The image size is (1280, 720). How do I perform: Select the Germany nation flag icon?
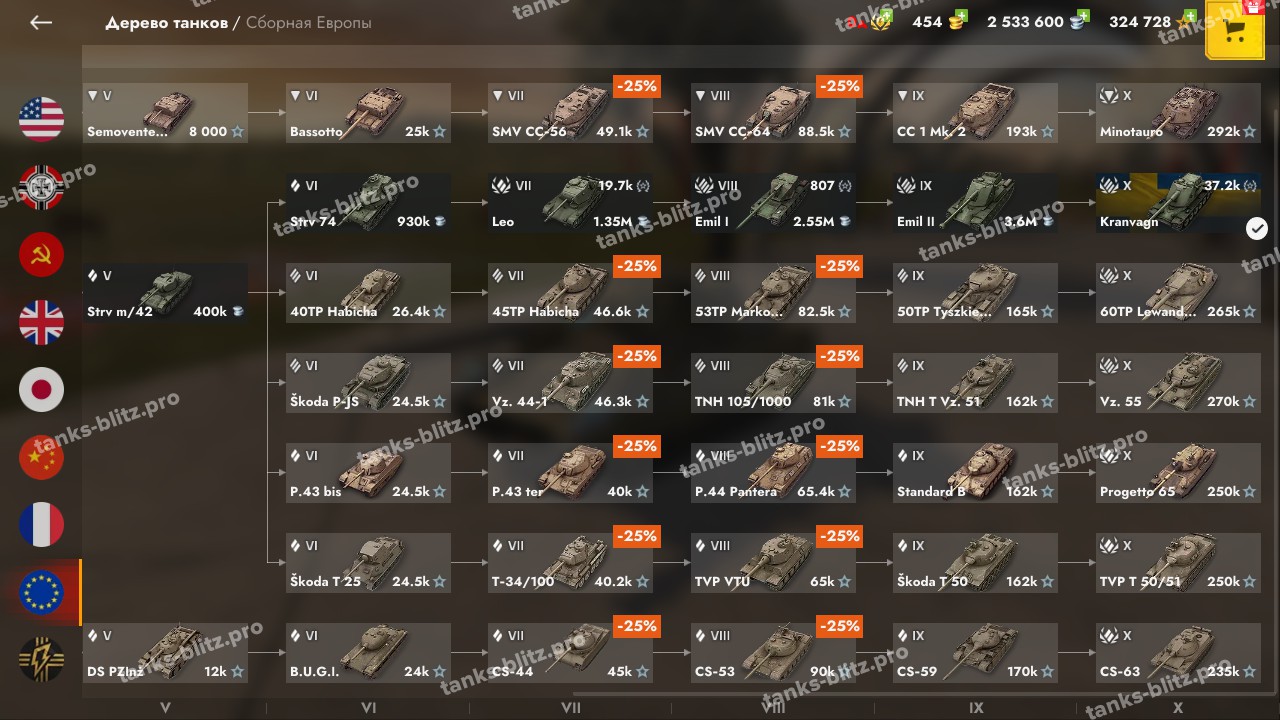[41, 188]
